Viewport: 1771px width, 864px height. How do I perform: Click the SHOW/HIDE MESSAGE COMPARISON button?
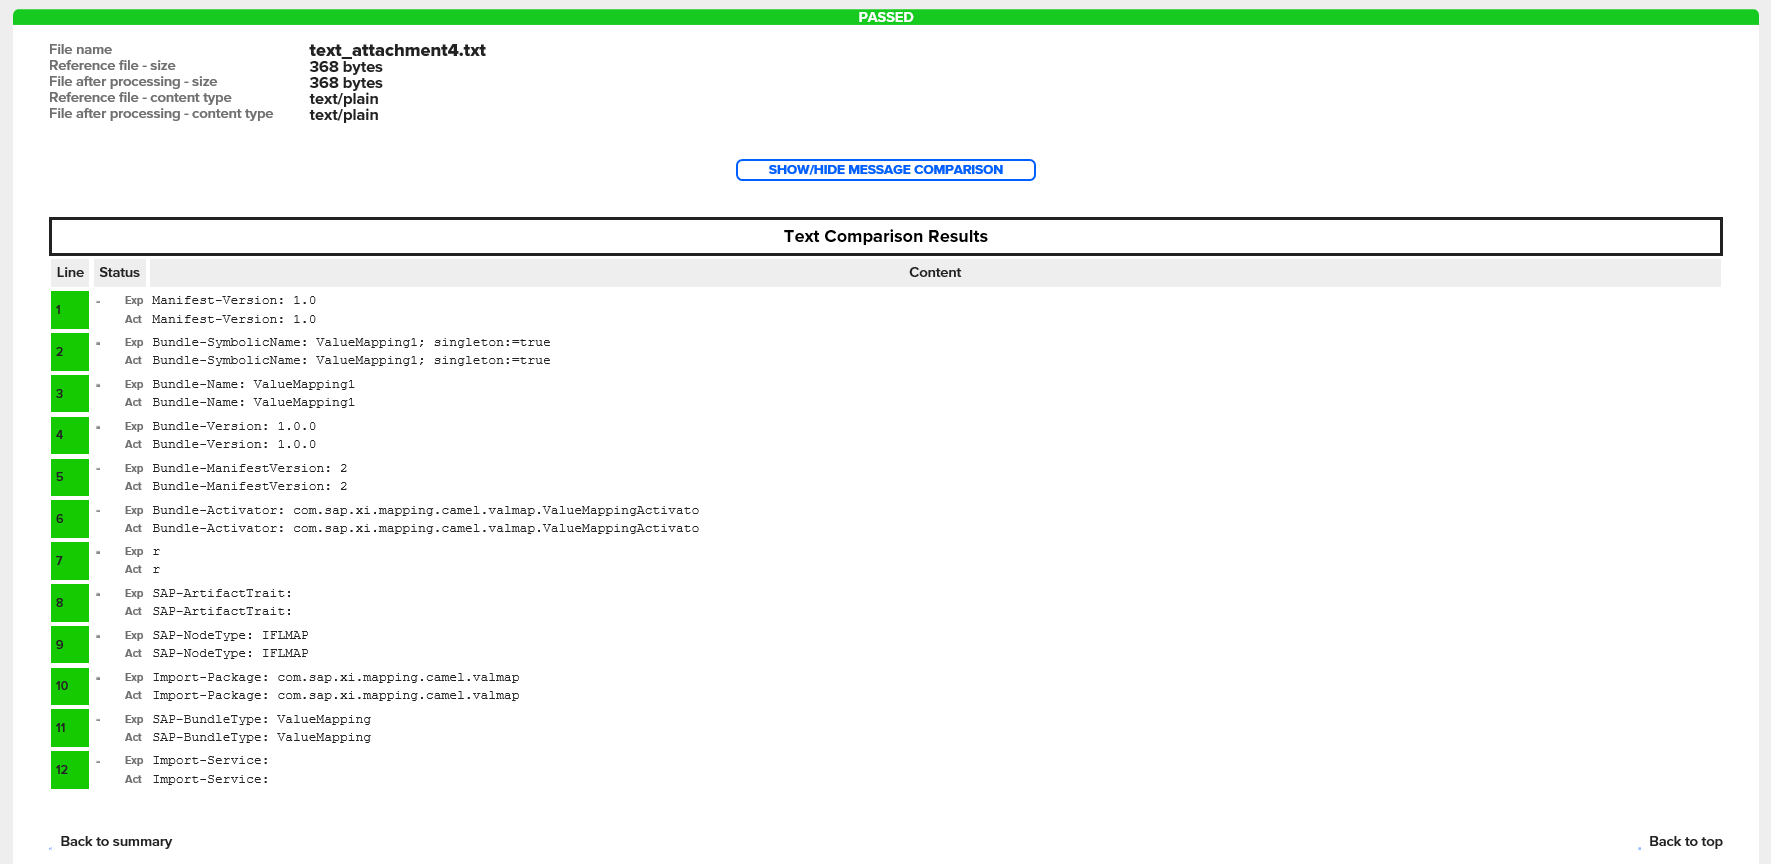coord(885,170)
